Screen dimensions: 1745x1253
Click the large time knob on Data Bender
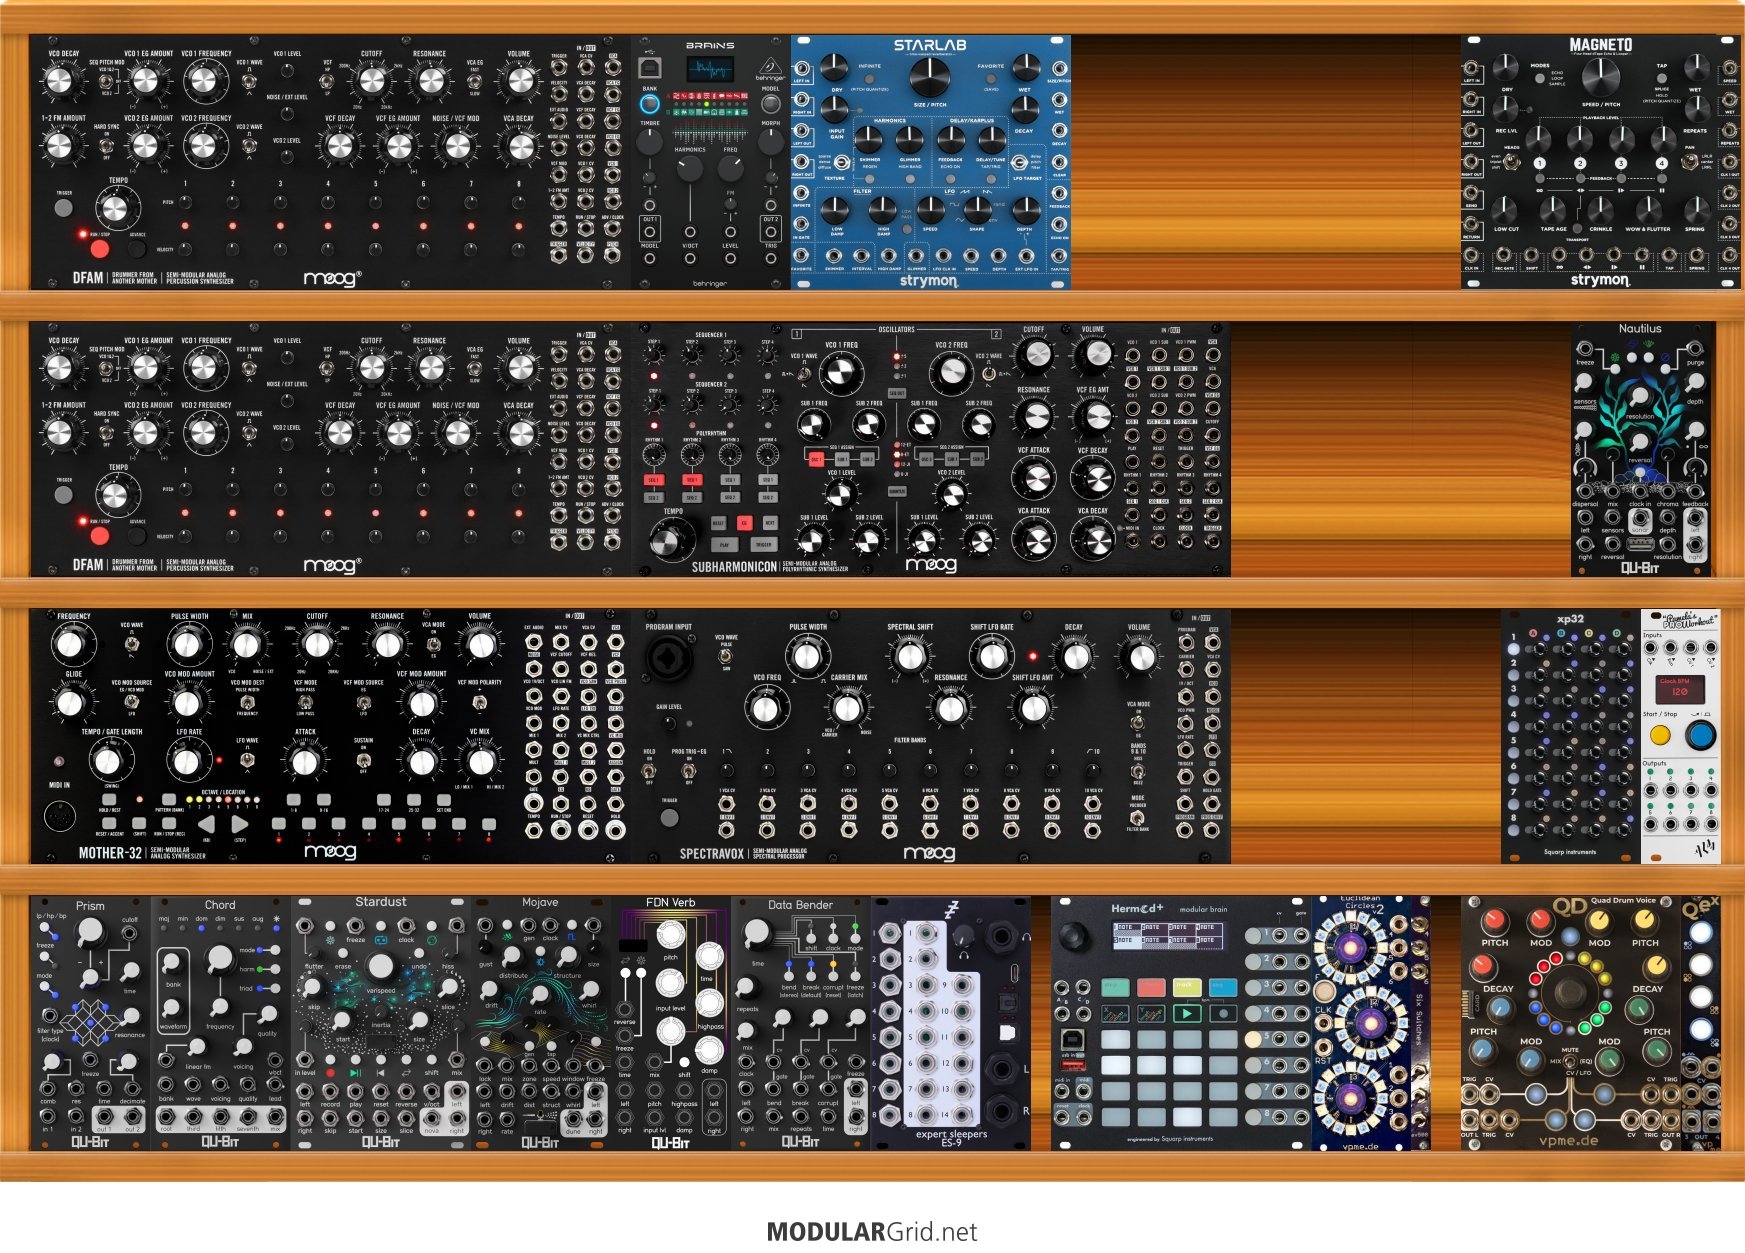click(757, 933)
